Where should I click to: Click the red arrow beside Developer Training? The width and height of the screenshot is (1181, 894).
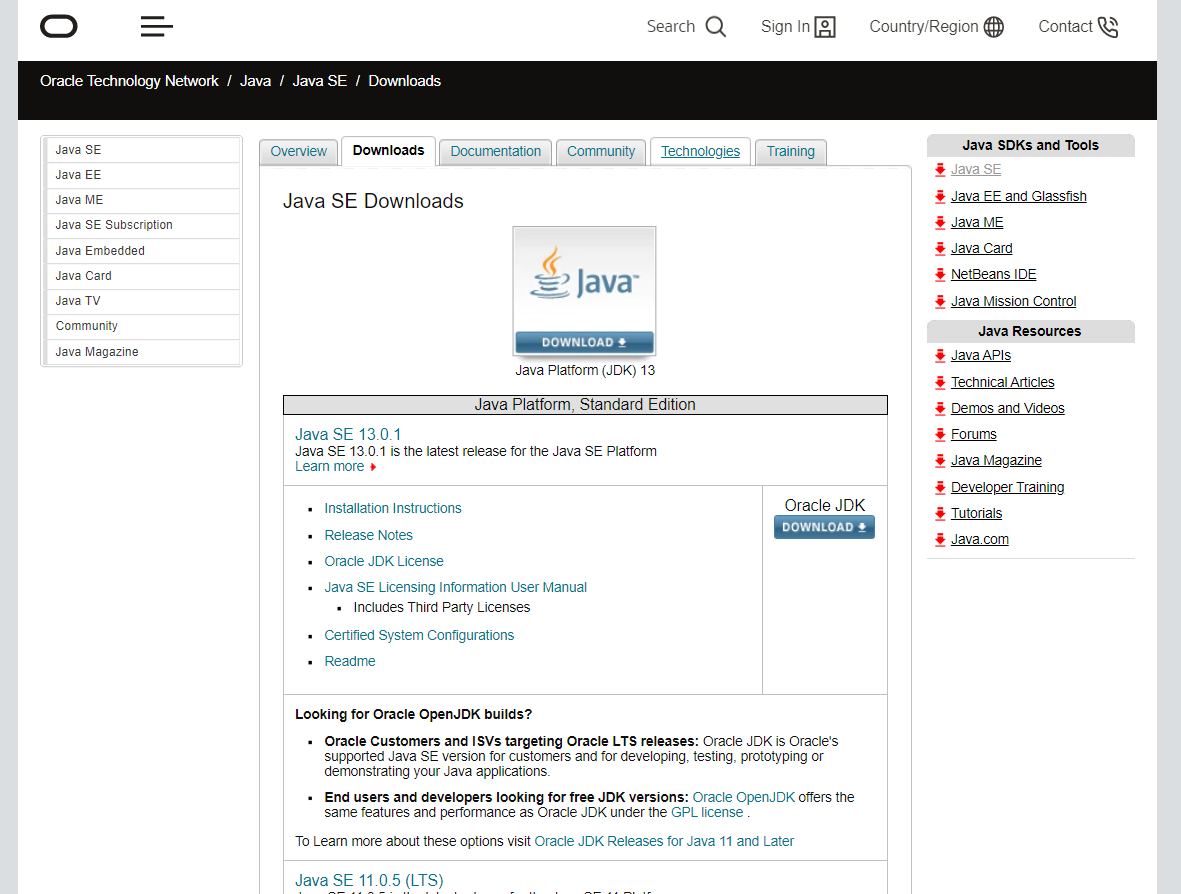[x=940, y=487]
